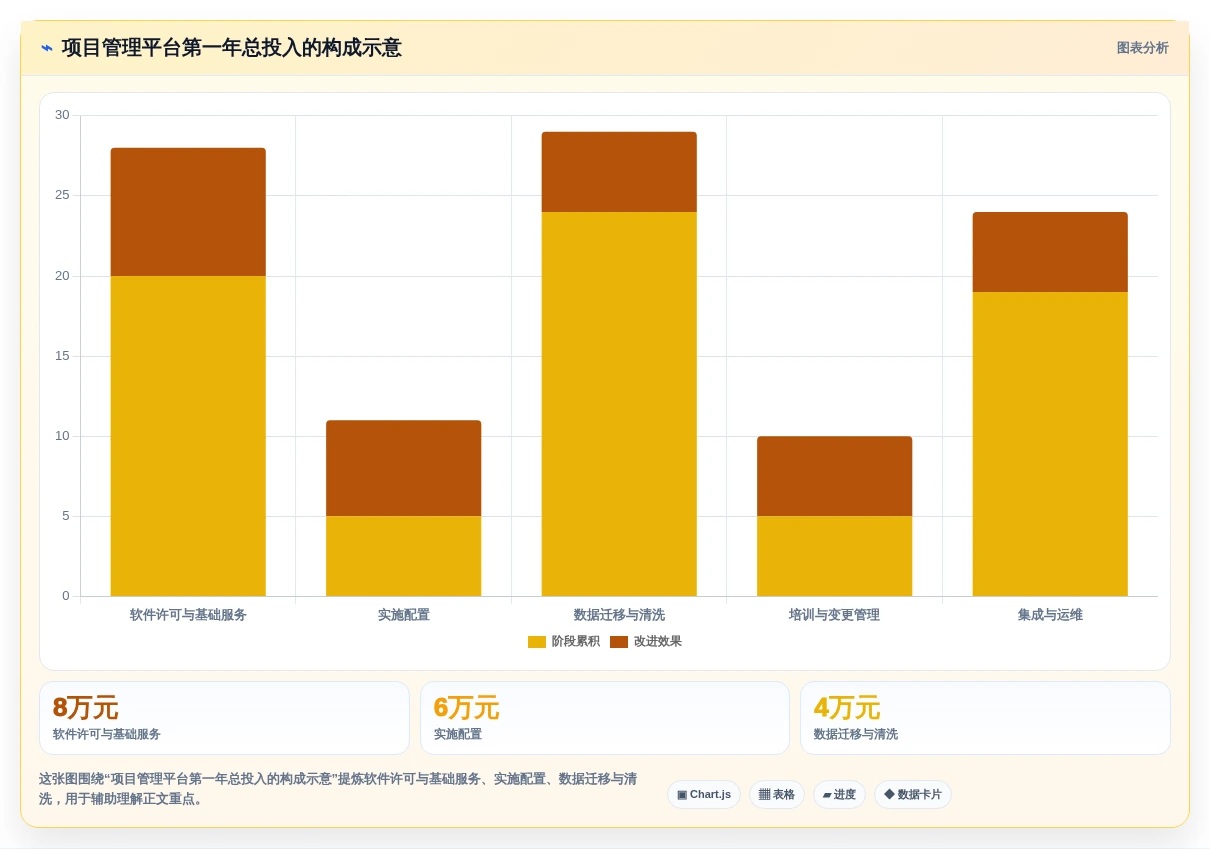Click the descriptive caption paragraph below the cards

click(x=339, y=789)
